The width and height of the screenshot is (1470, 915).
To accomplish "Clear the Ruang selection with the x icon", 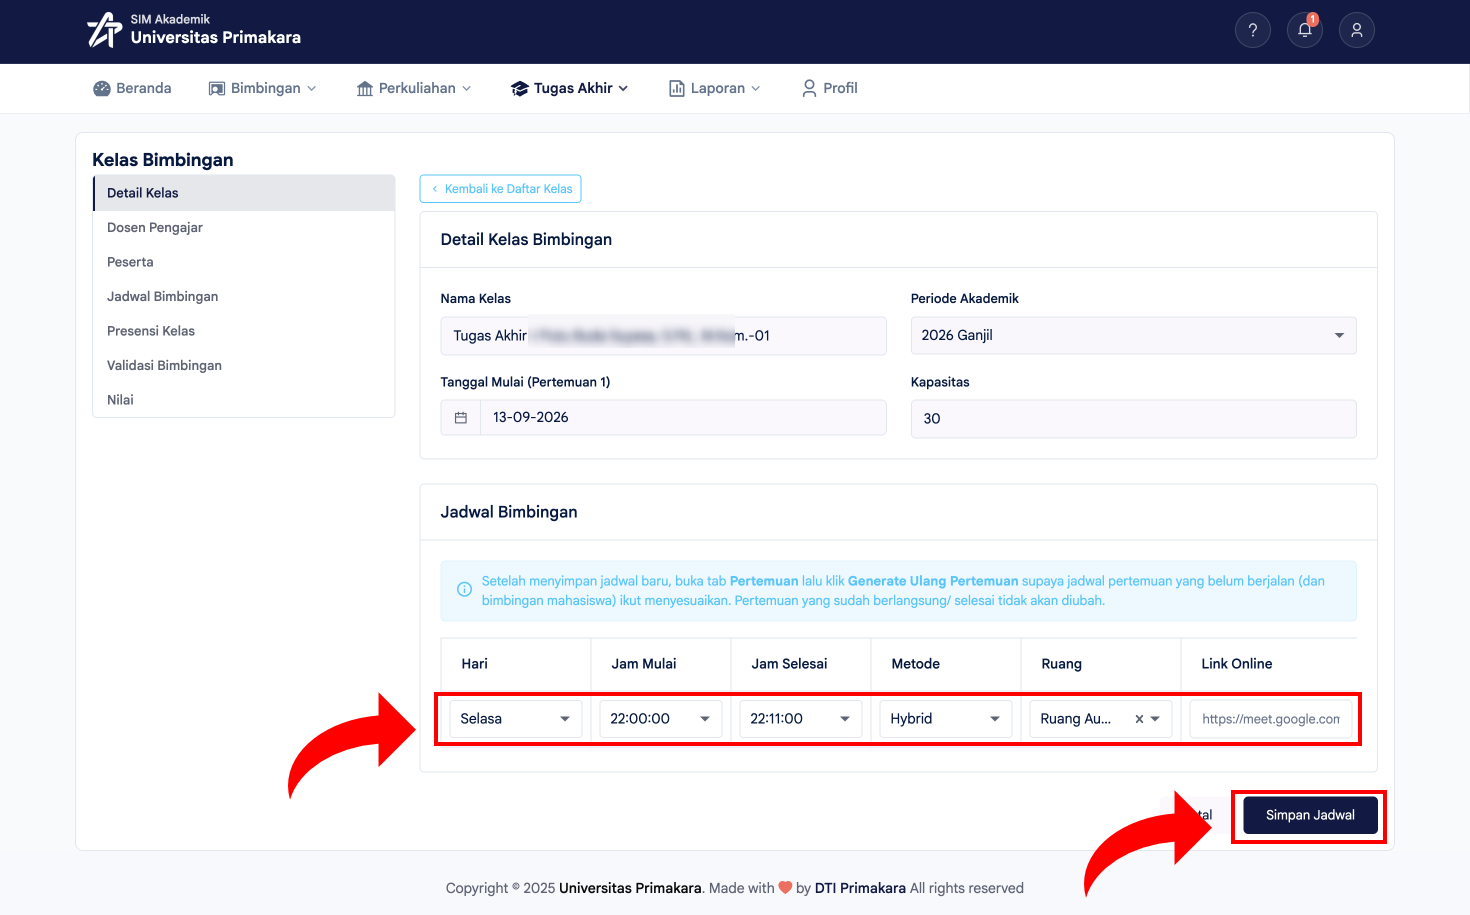I will (1139, 719).
